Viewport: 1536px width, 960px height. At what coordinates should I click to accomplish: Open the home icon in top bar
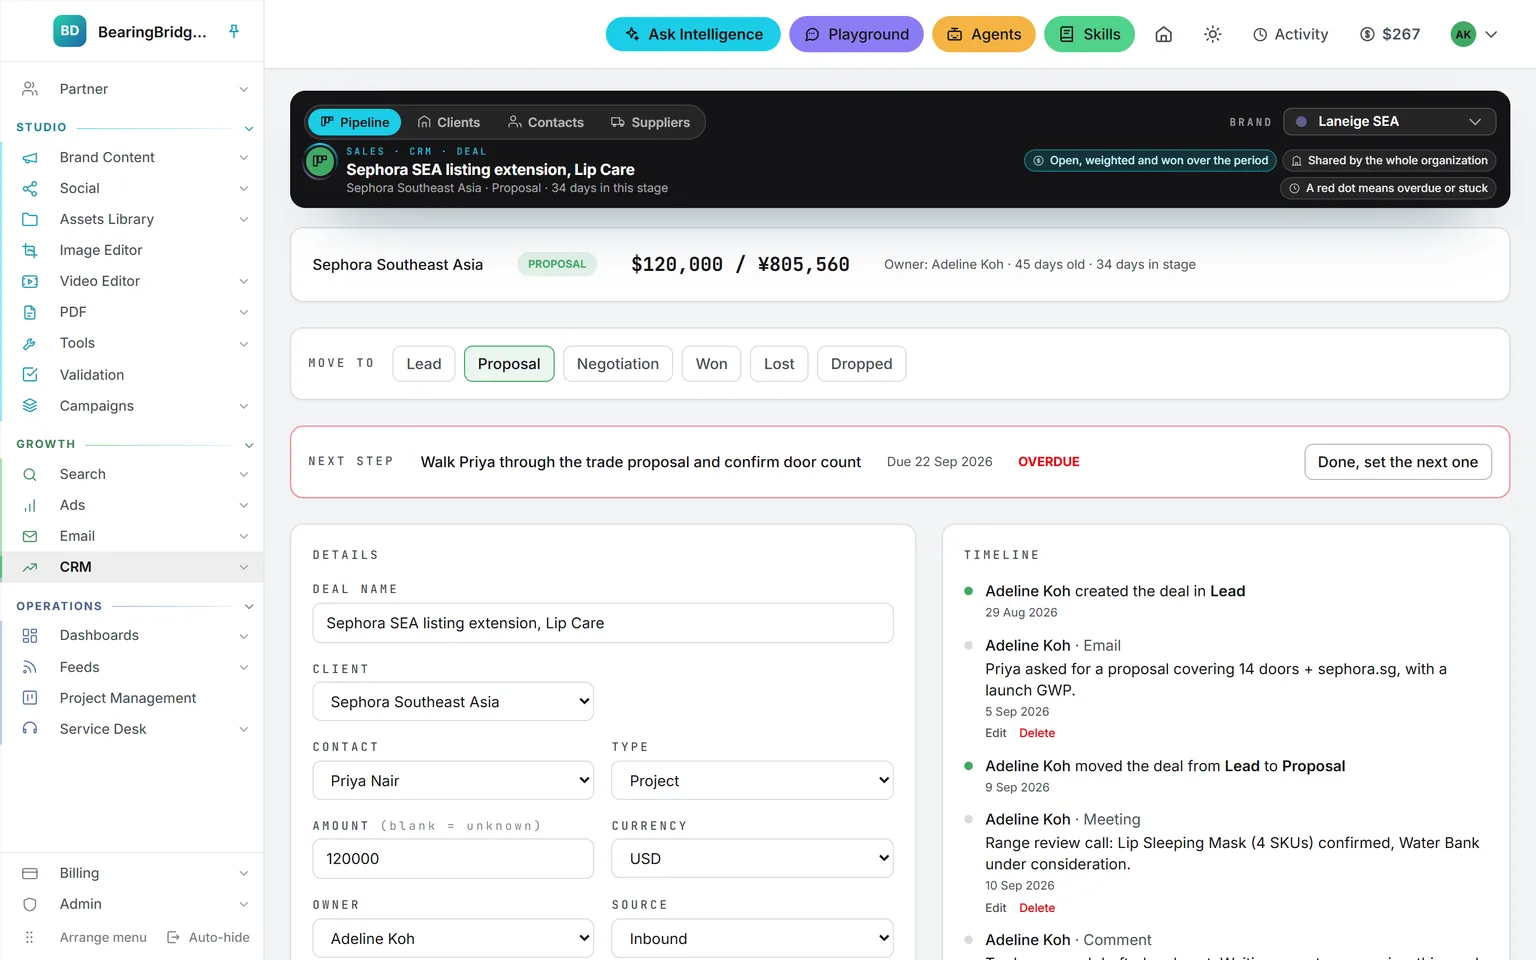pos(1164,34)
